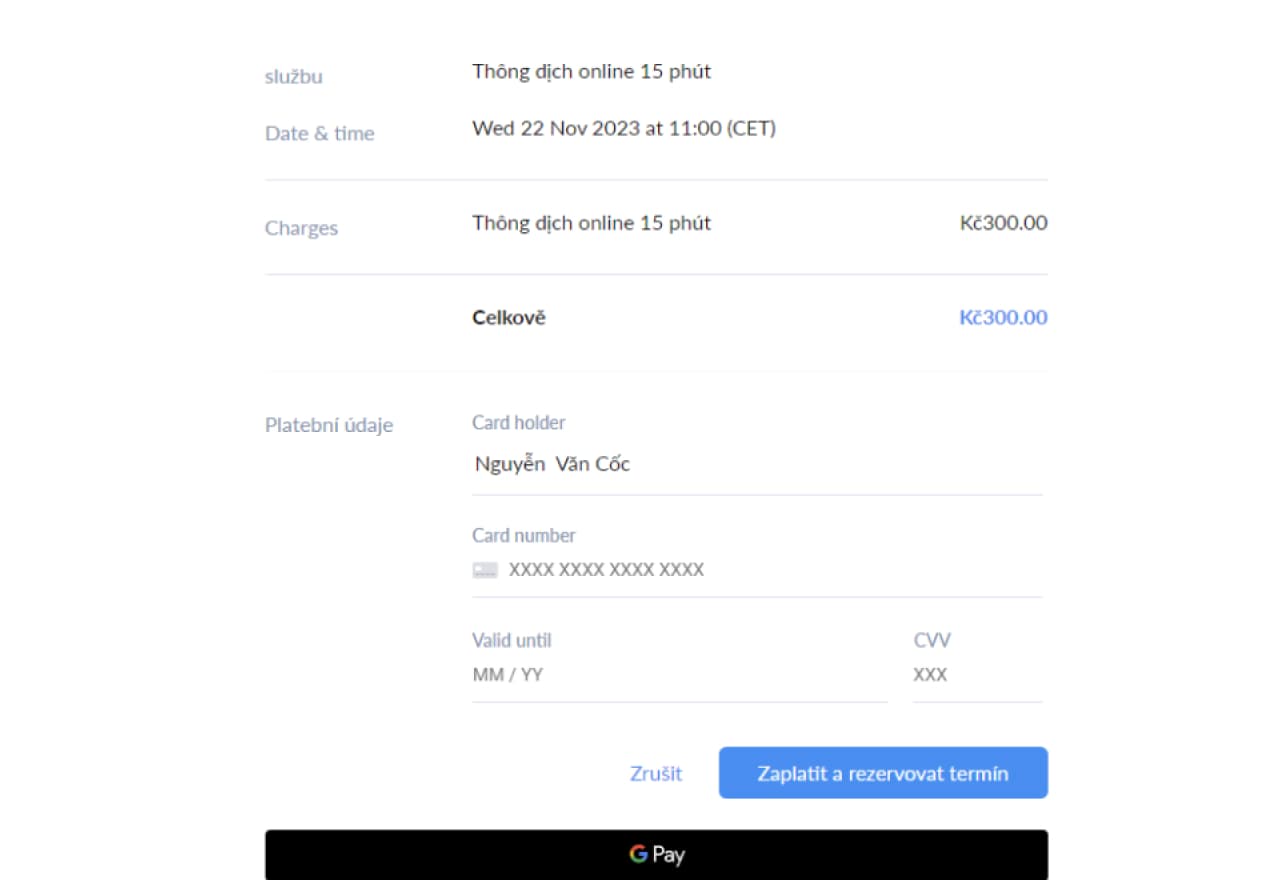Click the Card holder field label

pyautogui.click(x=519, y=423)
